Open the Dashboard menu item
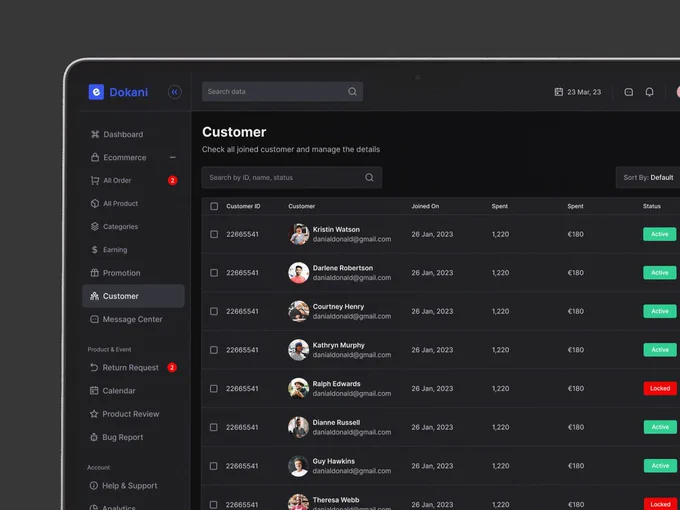This screenshot has height=510, width=680. click(x=132, y=134)
